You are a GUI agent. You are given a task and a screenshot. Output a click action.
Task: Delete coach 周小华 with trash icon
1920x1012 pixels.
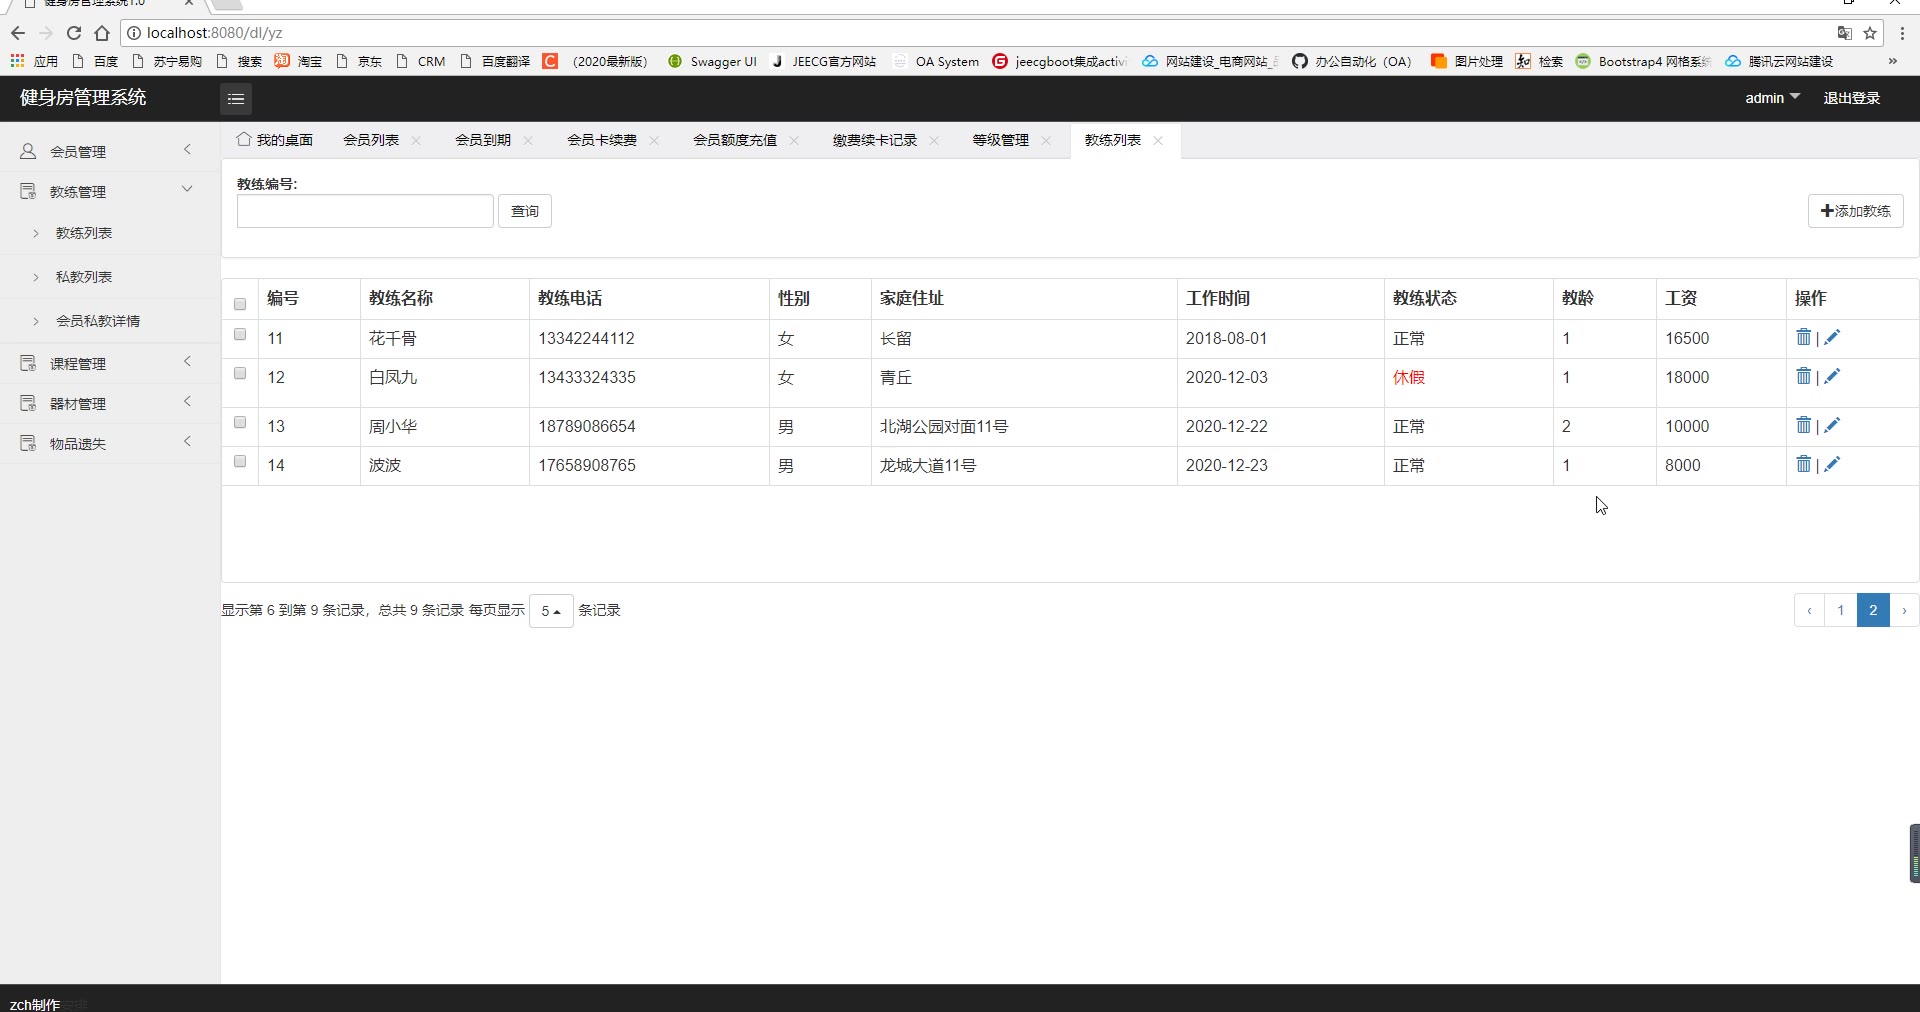click(1803, 426)
